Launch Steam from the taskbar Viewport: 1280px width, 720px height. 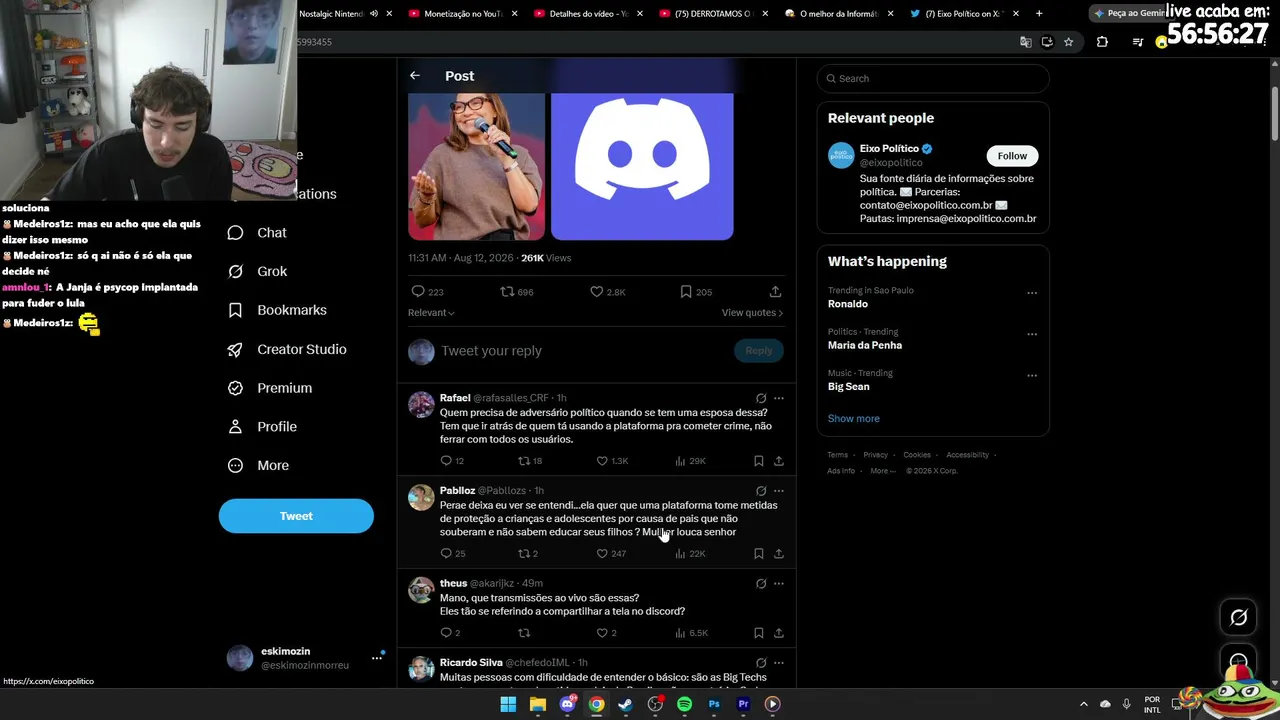pyautogui.click(x=625, y=704)
